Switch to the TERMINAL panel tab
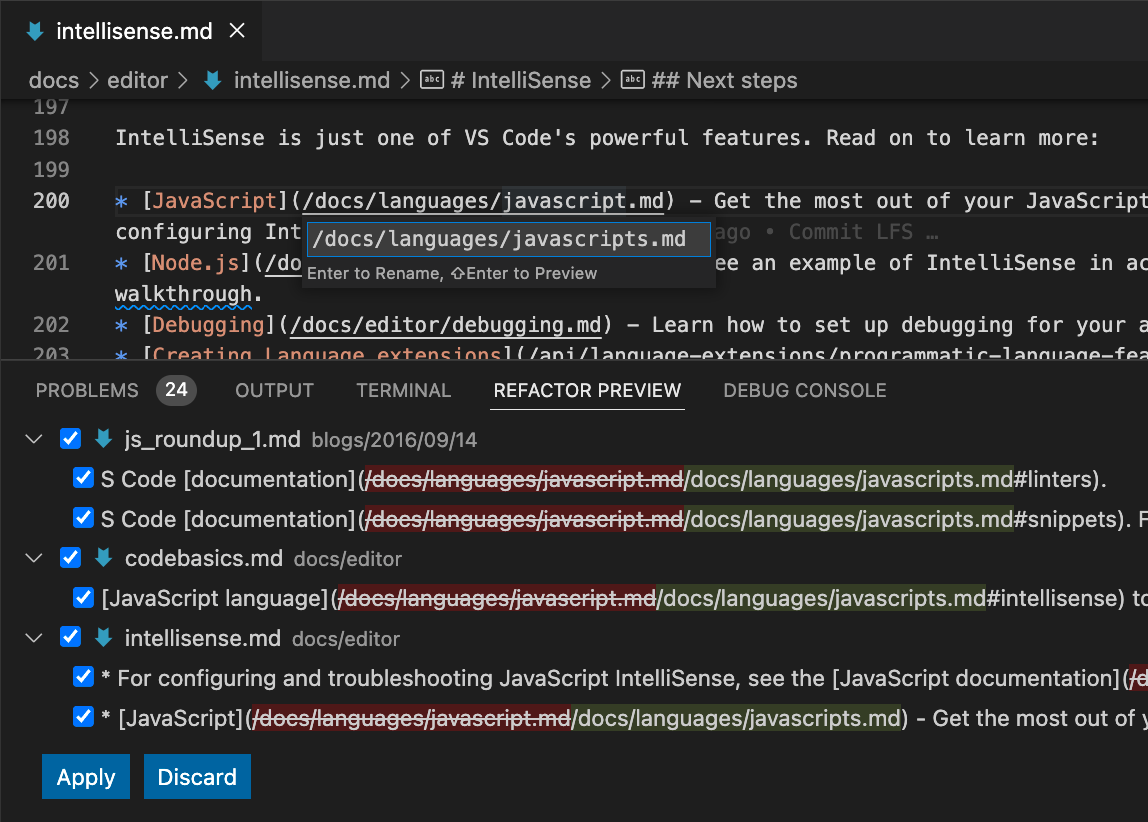The height and width of the screenshot is (822, 1148). coord(403,390)
